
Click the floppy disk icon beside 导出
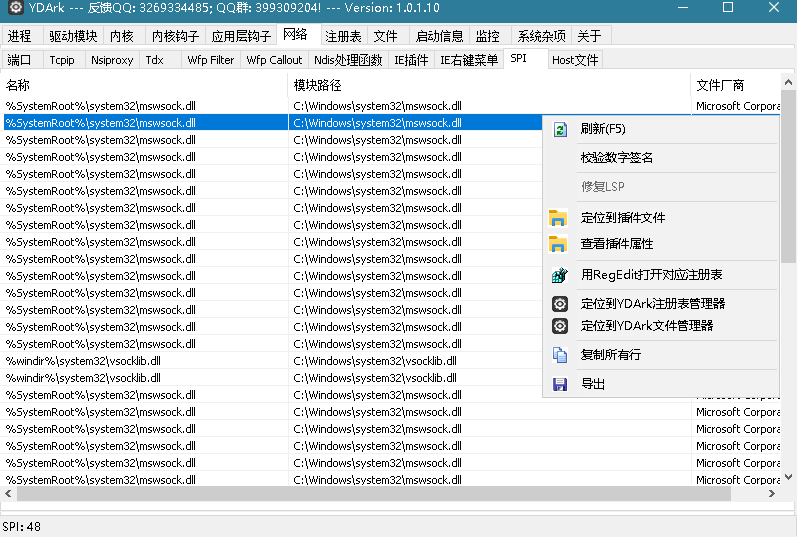[x=560, y=384]
